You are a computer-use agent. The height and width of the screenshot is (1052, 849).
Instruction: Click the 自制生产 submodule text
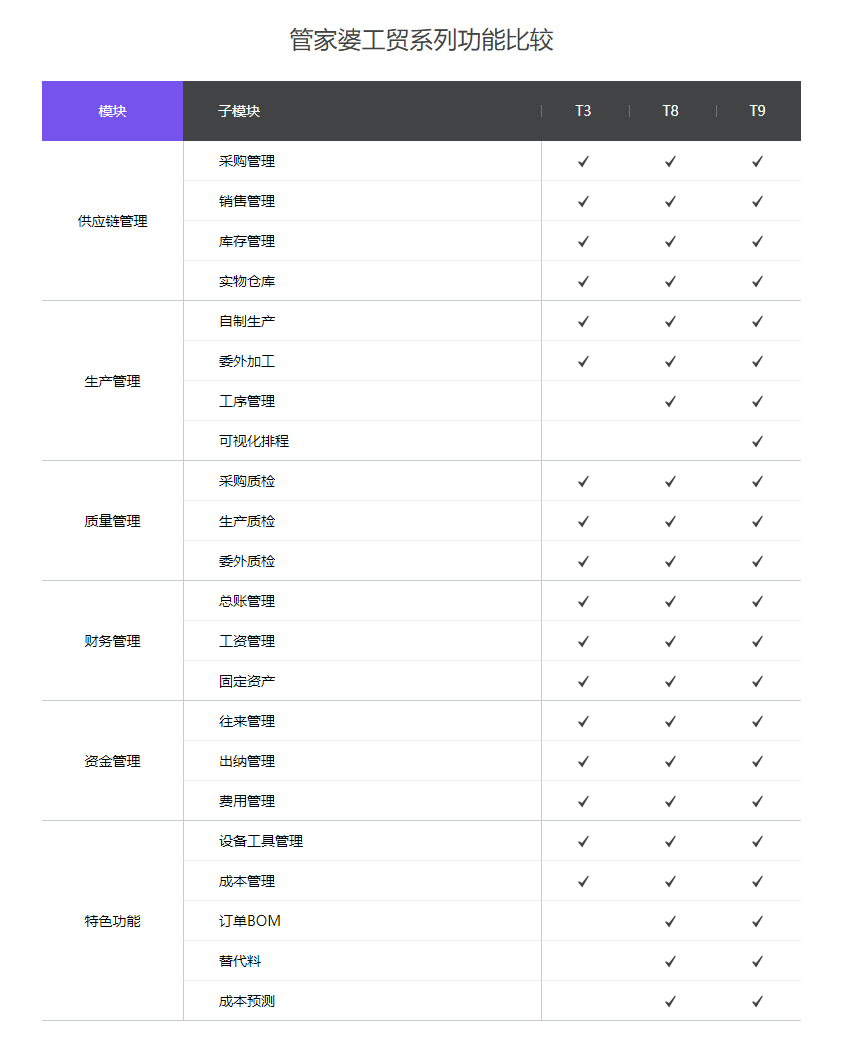[246, 321]
